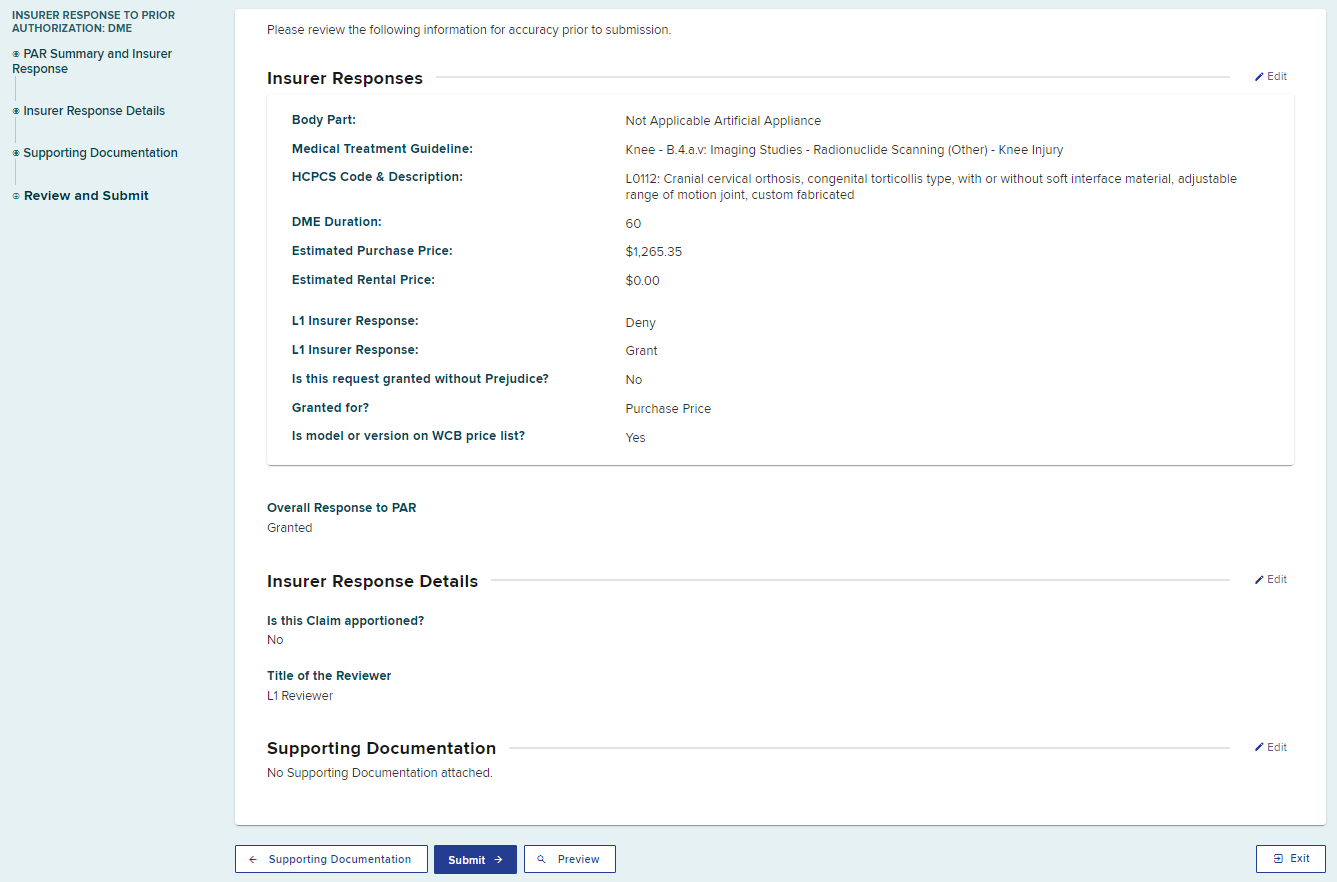Click the pencil icon beside Insurer Responses

coord(1259,77)
